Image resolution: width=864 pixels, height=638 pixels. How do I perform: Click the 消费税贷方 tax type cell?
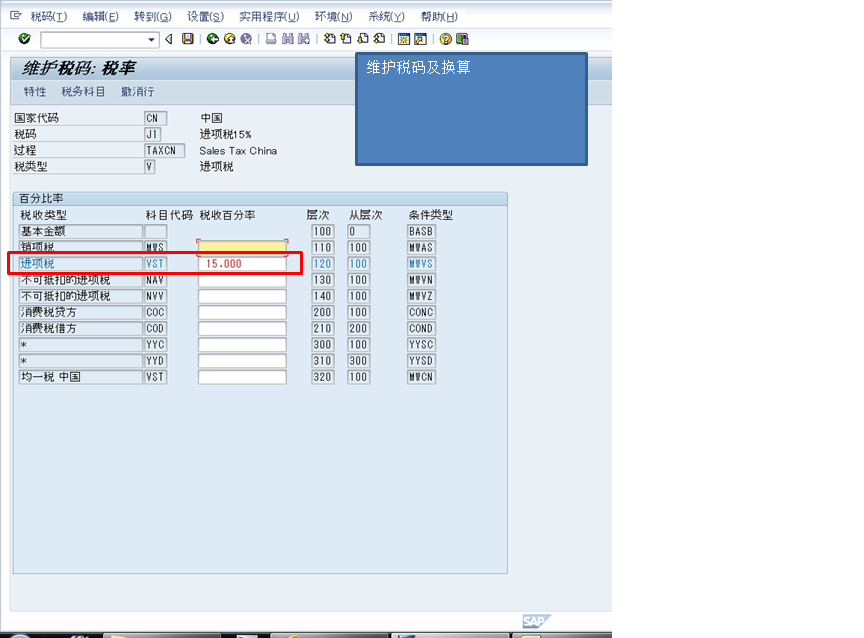pyautogui.click(x=80, y=312)
